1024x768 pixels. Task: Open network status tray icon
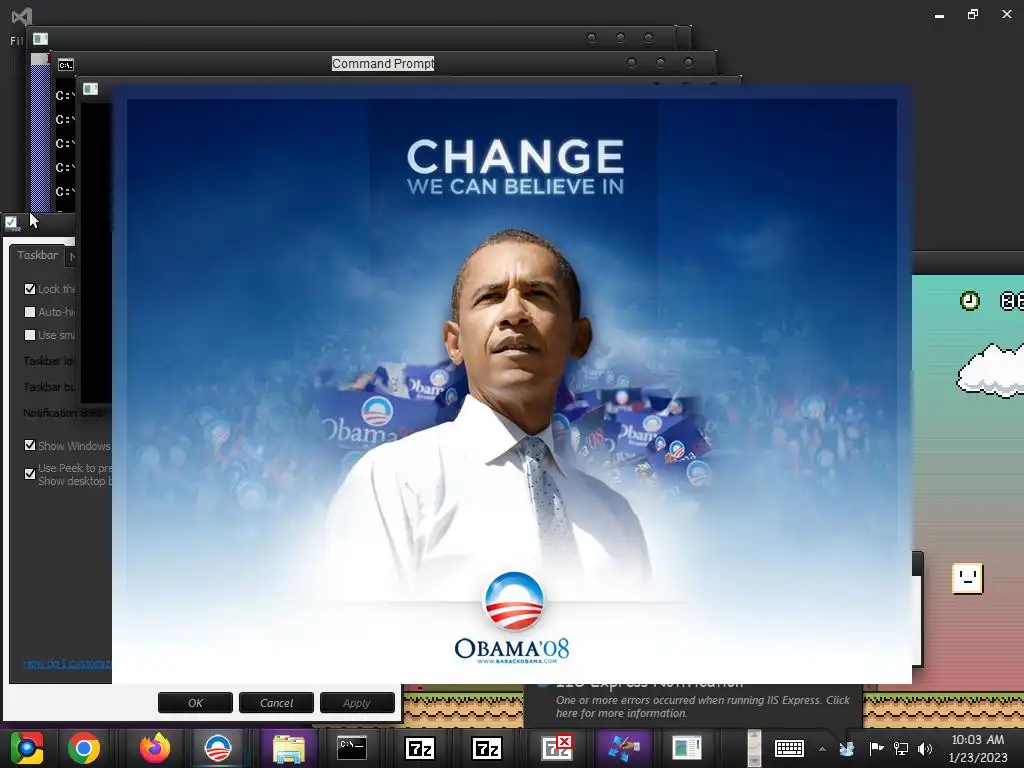901,749
